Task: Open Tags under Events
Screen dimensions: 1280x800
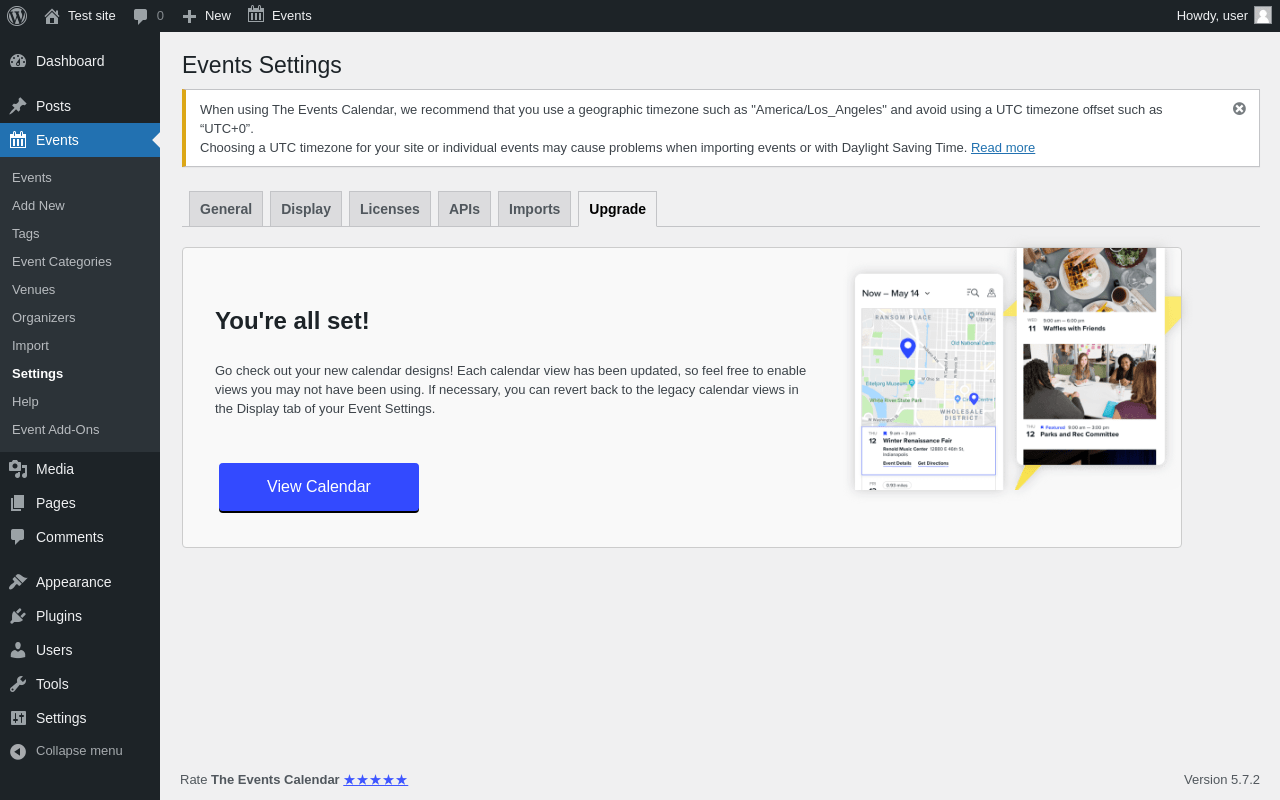Action: (26, 233)
